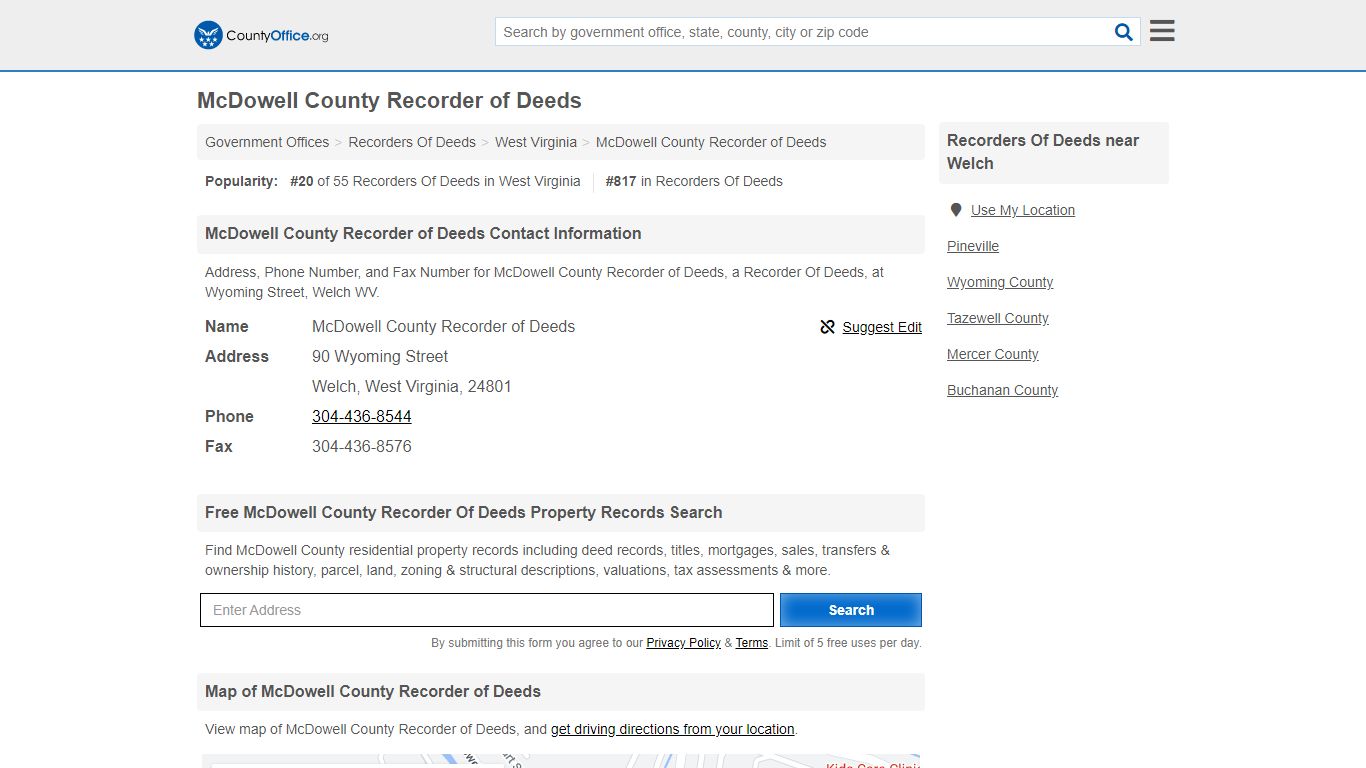This screenshot has width=1366, height=768.
Task: Open the Privacy Policy page
Action: (683, 643)
